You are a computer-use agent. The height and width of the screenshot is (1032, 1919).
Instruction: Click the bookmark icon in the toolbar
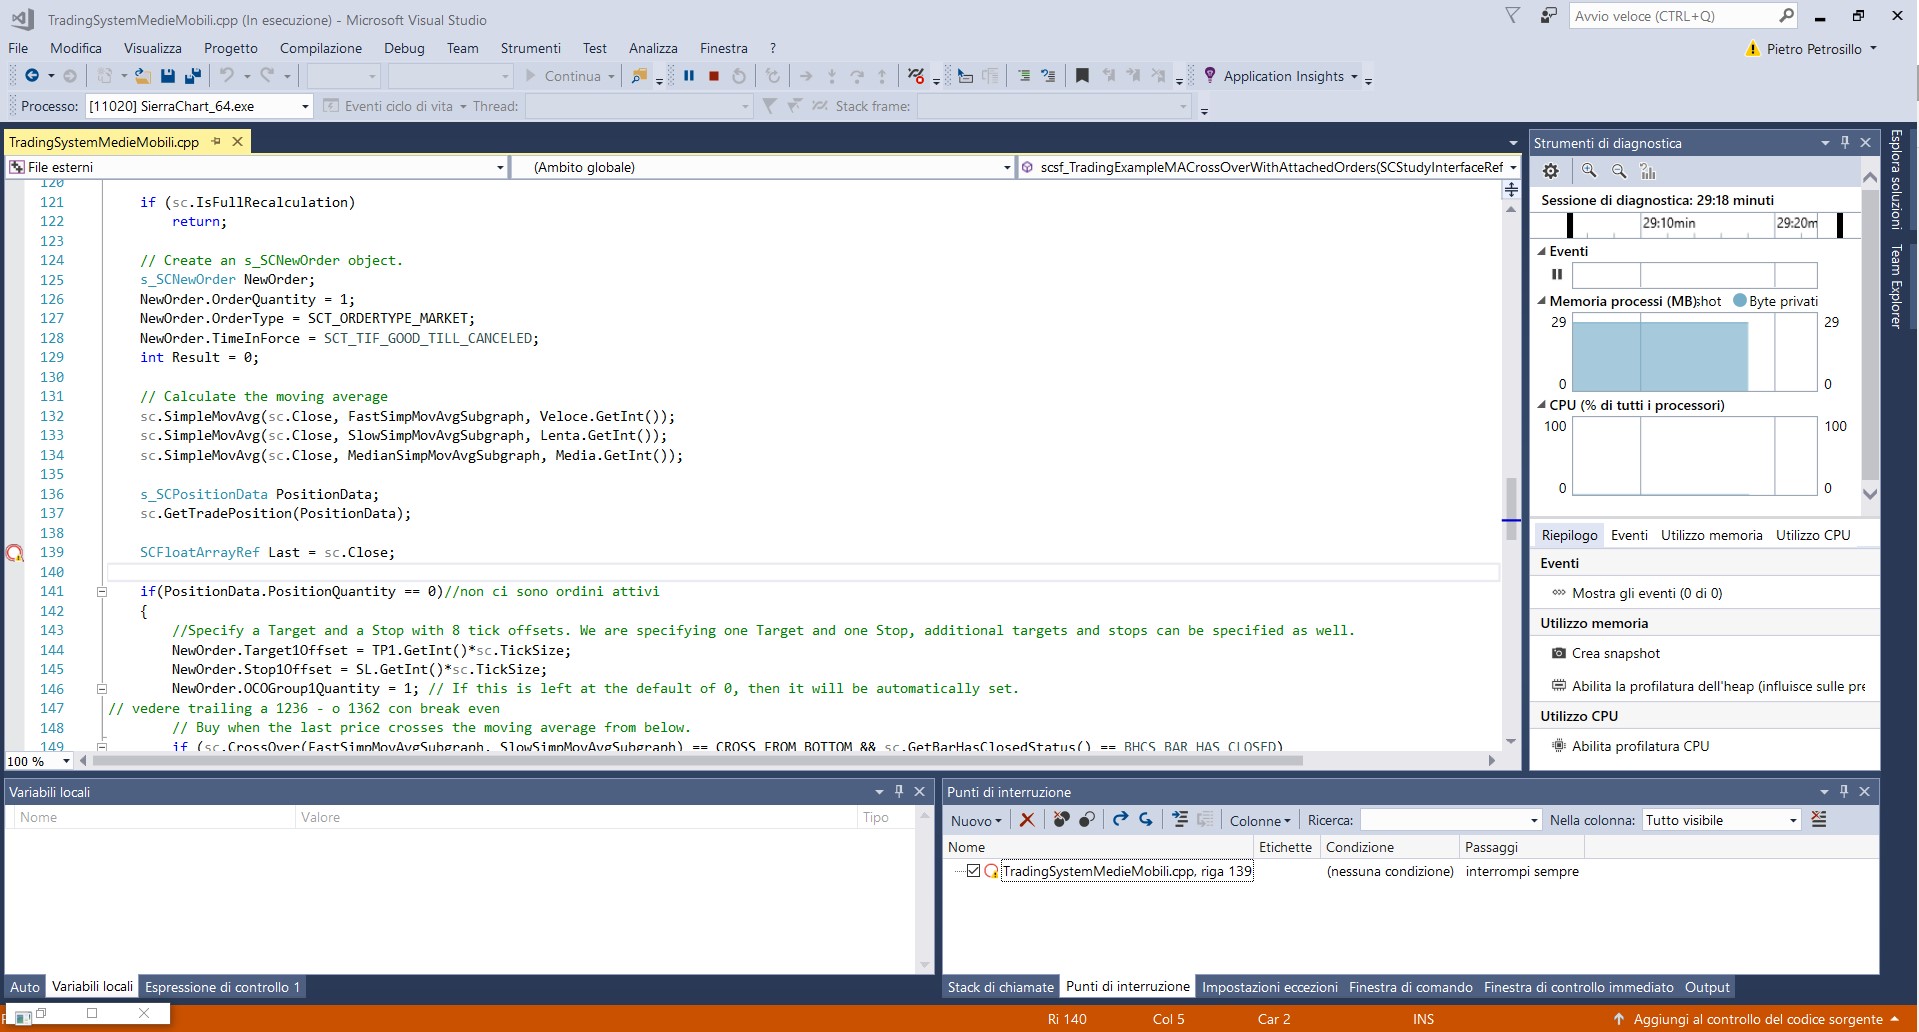coord(1082,76)
